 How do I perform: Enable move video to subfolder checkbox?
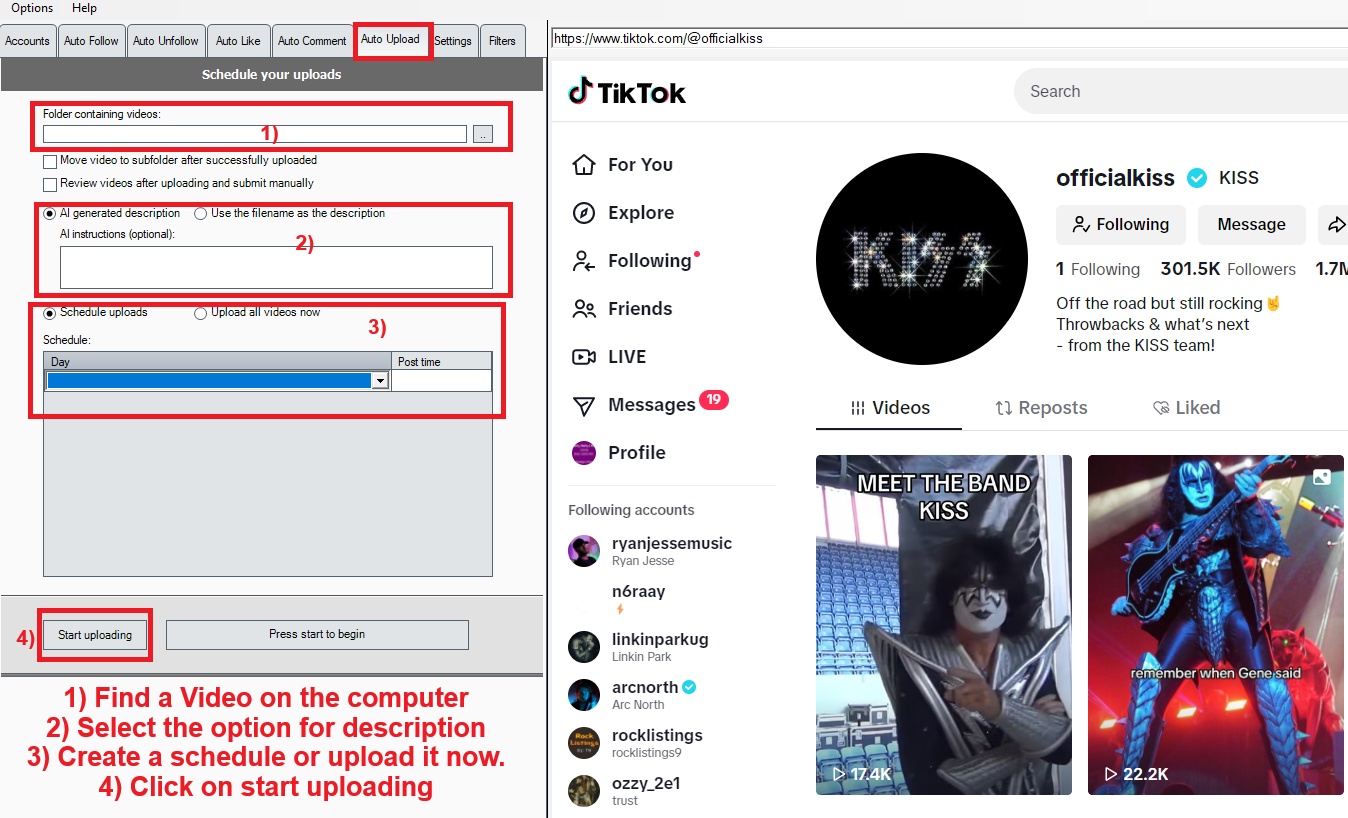click(x=50, y=161)
